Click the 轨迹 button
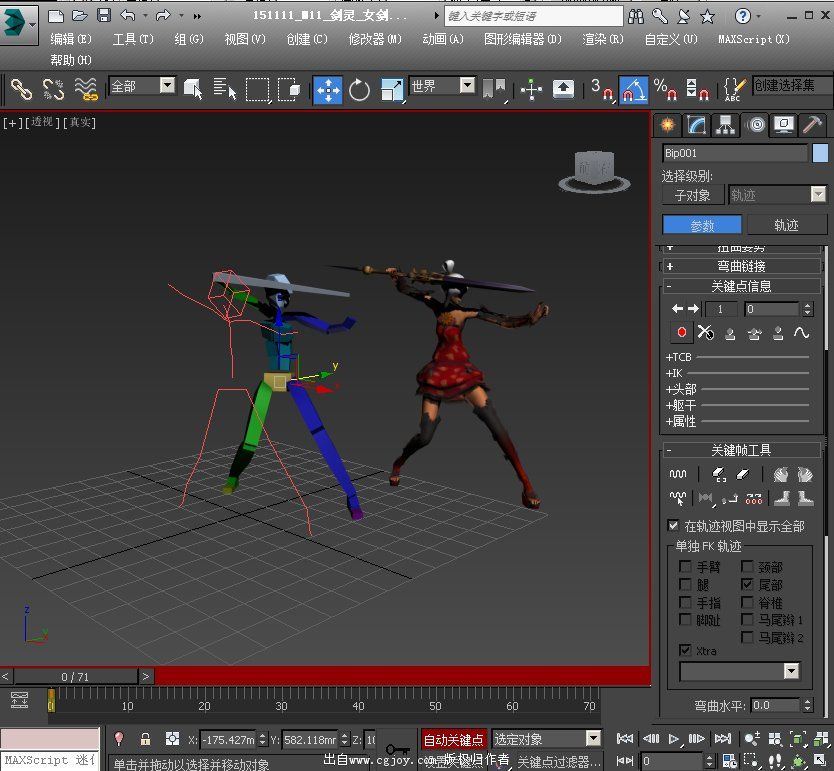This screenshot has height=771, width=834. pos(786,225)
